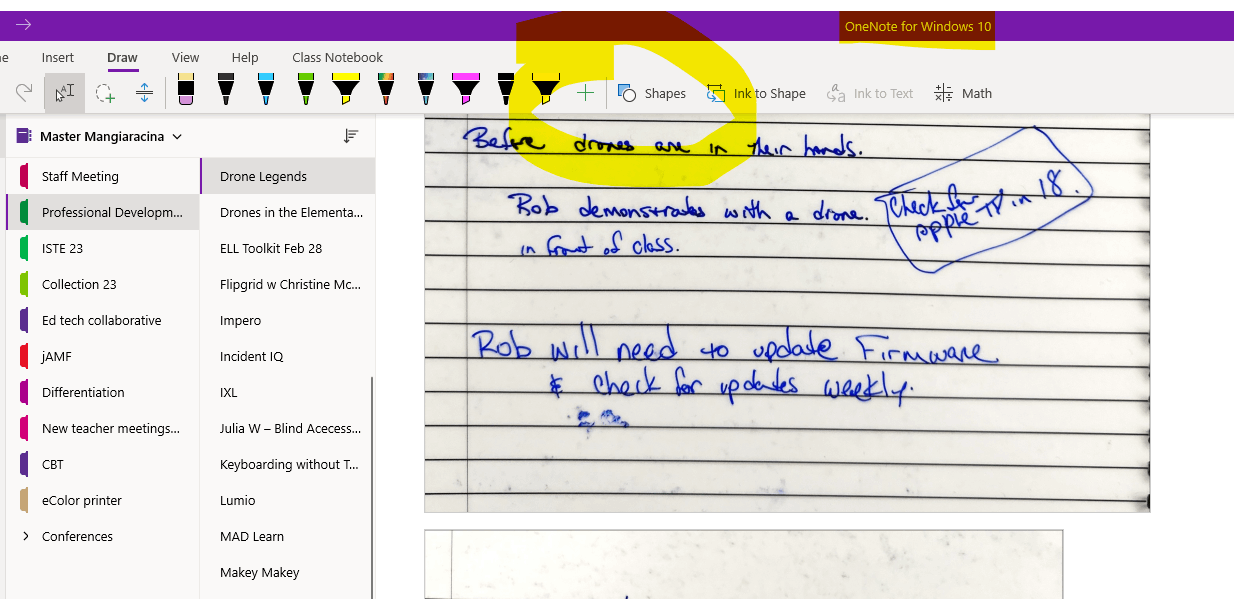
Task: Open the Class Notebook tab
Action: [338, 58]
